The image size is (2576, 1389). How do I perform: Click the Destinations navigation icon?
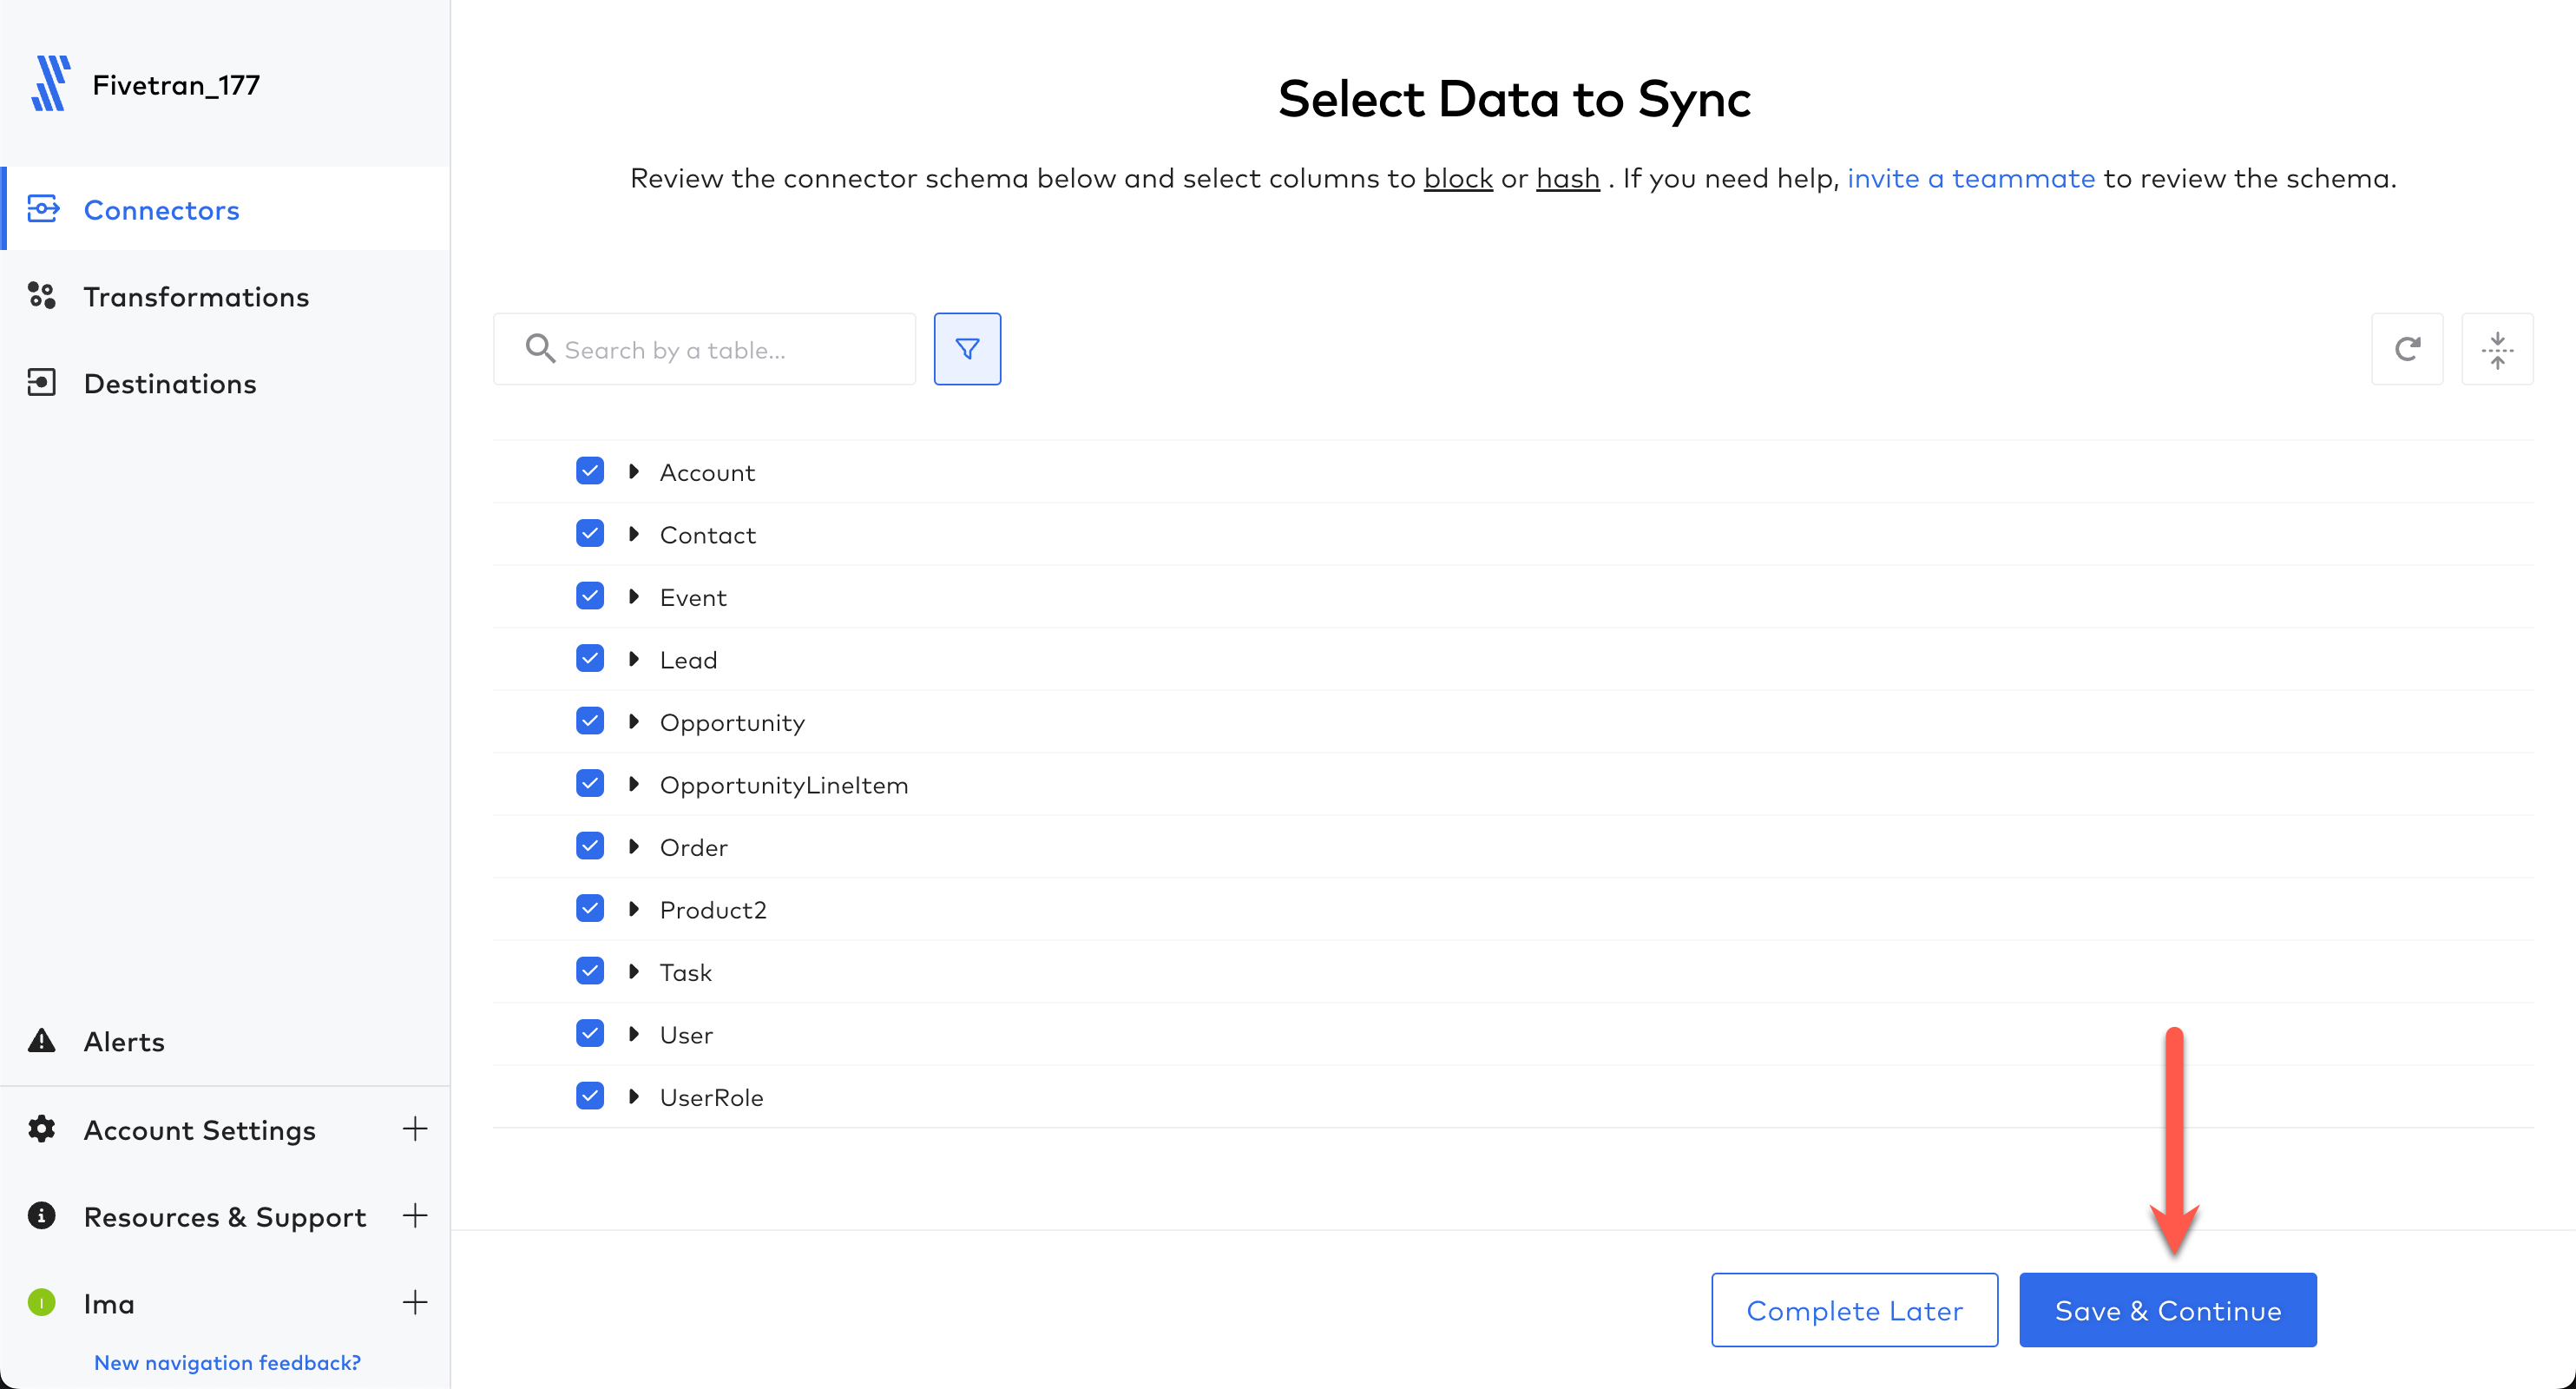click(x=43, y=381)
